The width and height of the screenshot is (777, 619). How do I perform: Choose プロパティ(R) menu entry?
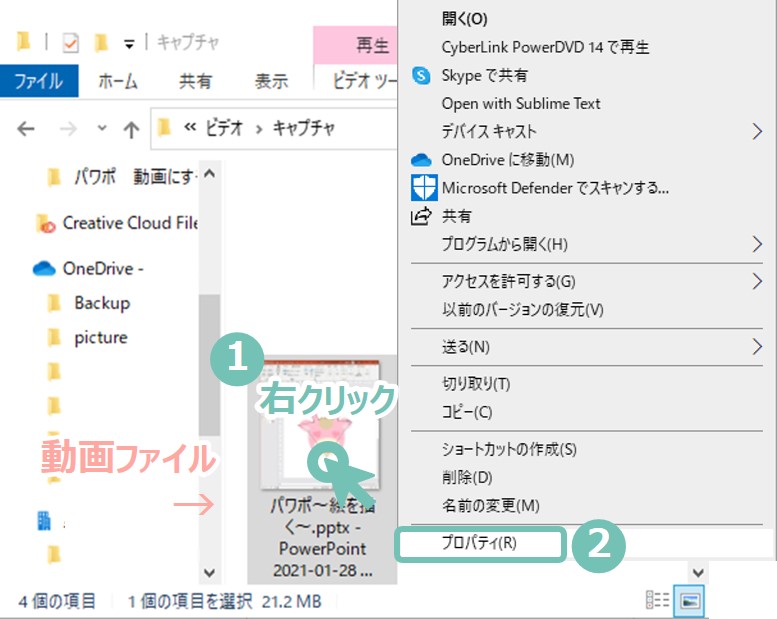(x=479, y=544)
